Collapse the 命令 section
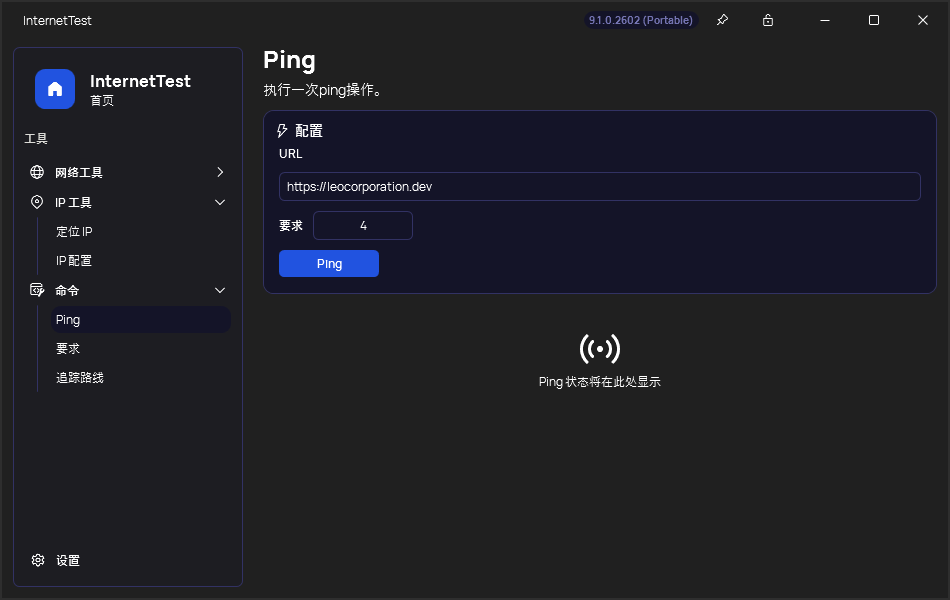 point(220,290)
